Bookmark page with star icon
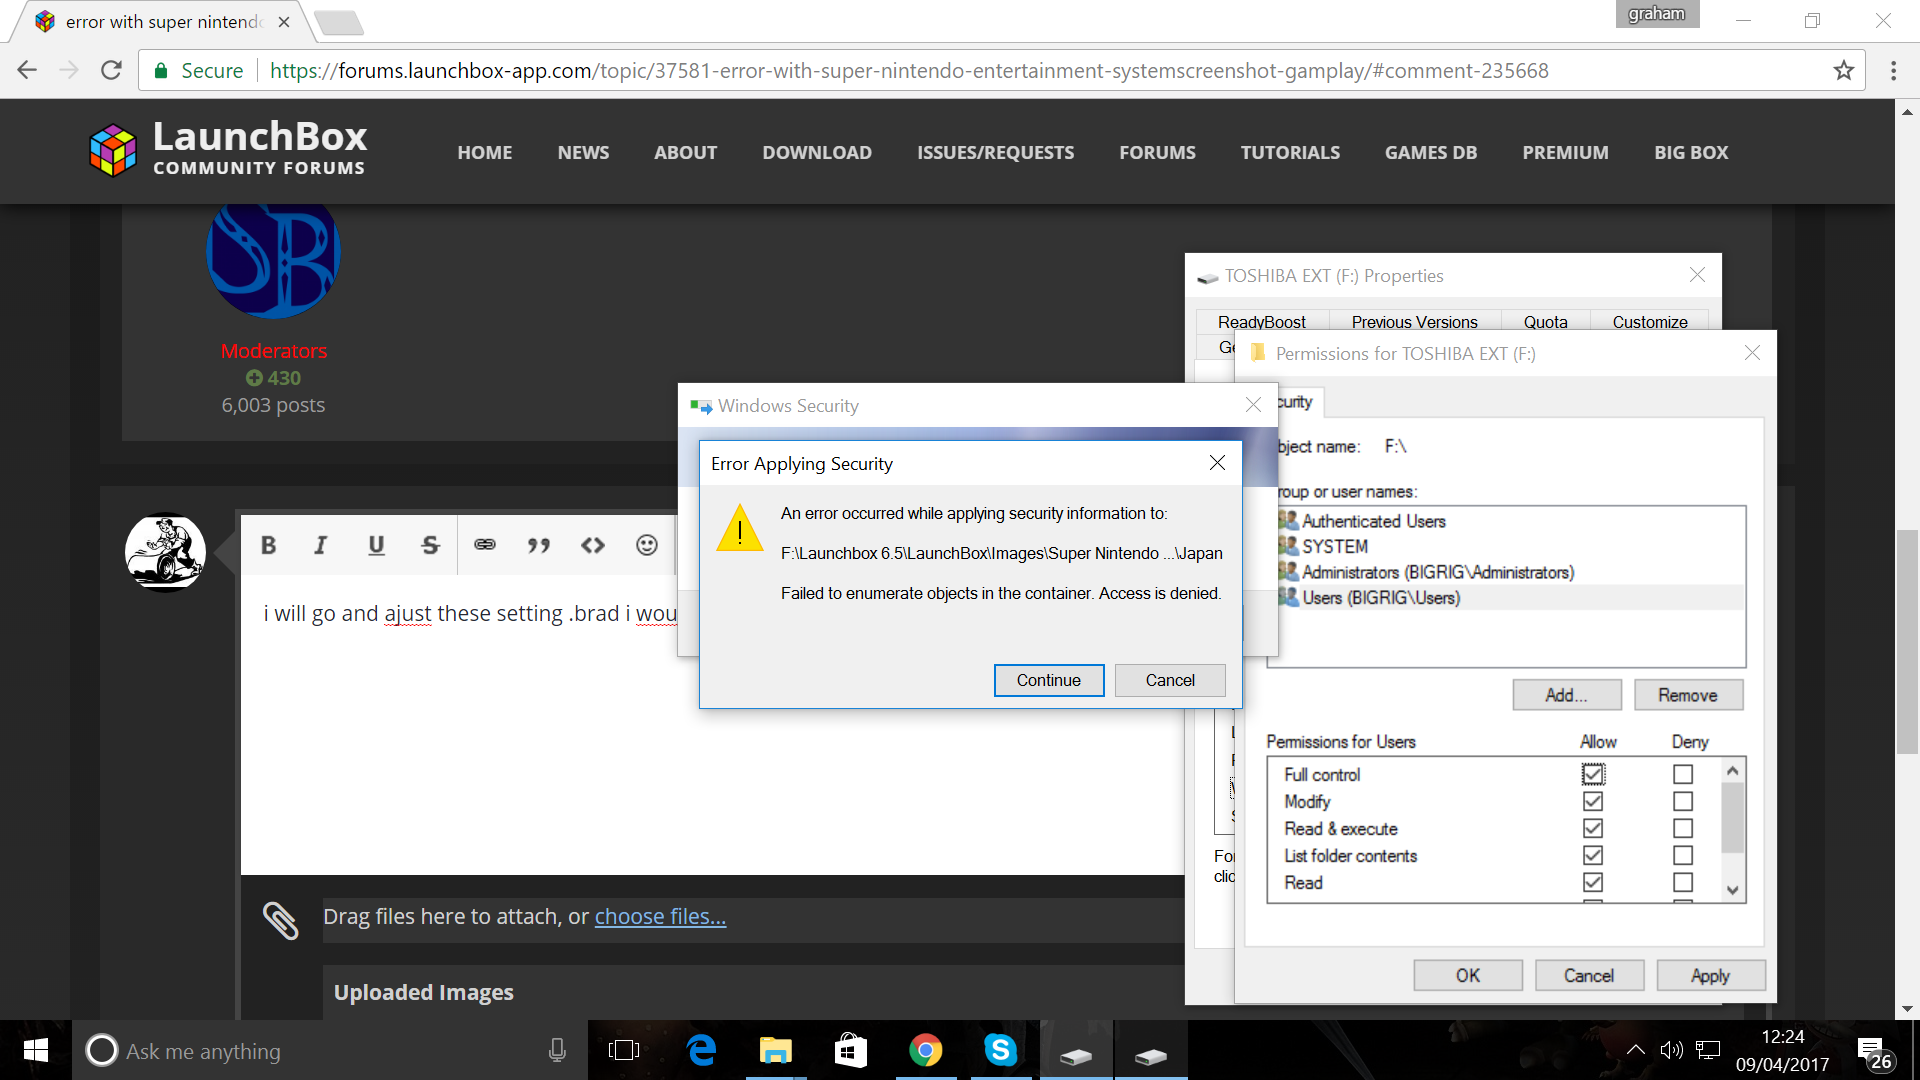The image size is (1920, 1080). (x=1843, y=70)
